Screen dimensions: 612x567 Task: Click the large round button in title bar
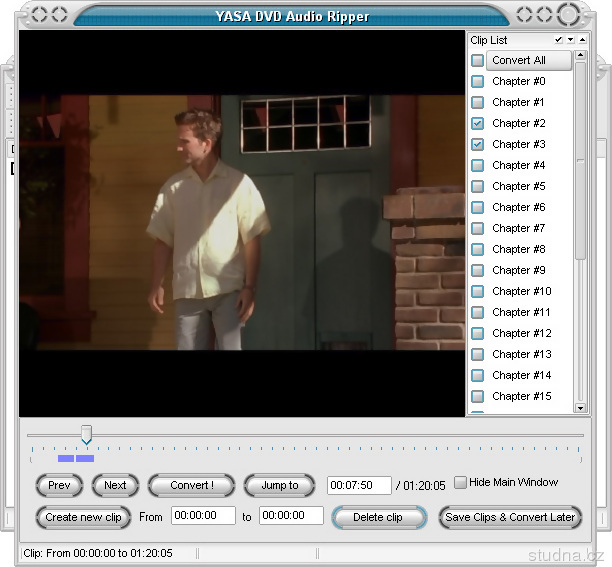pyautogui.click(x=568, y=15)
